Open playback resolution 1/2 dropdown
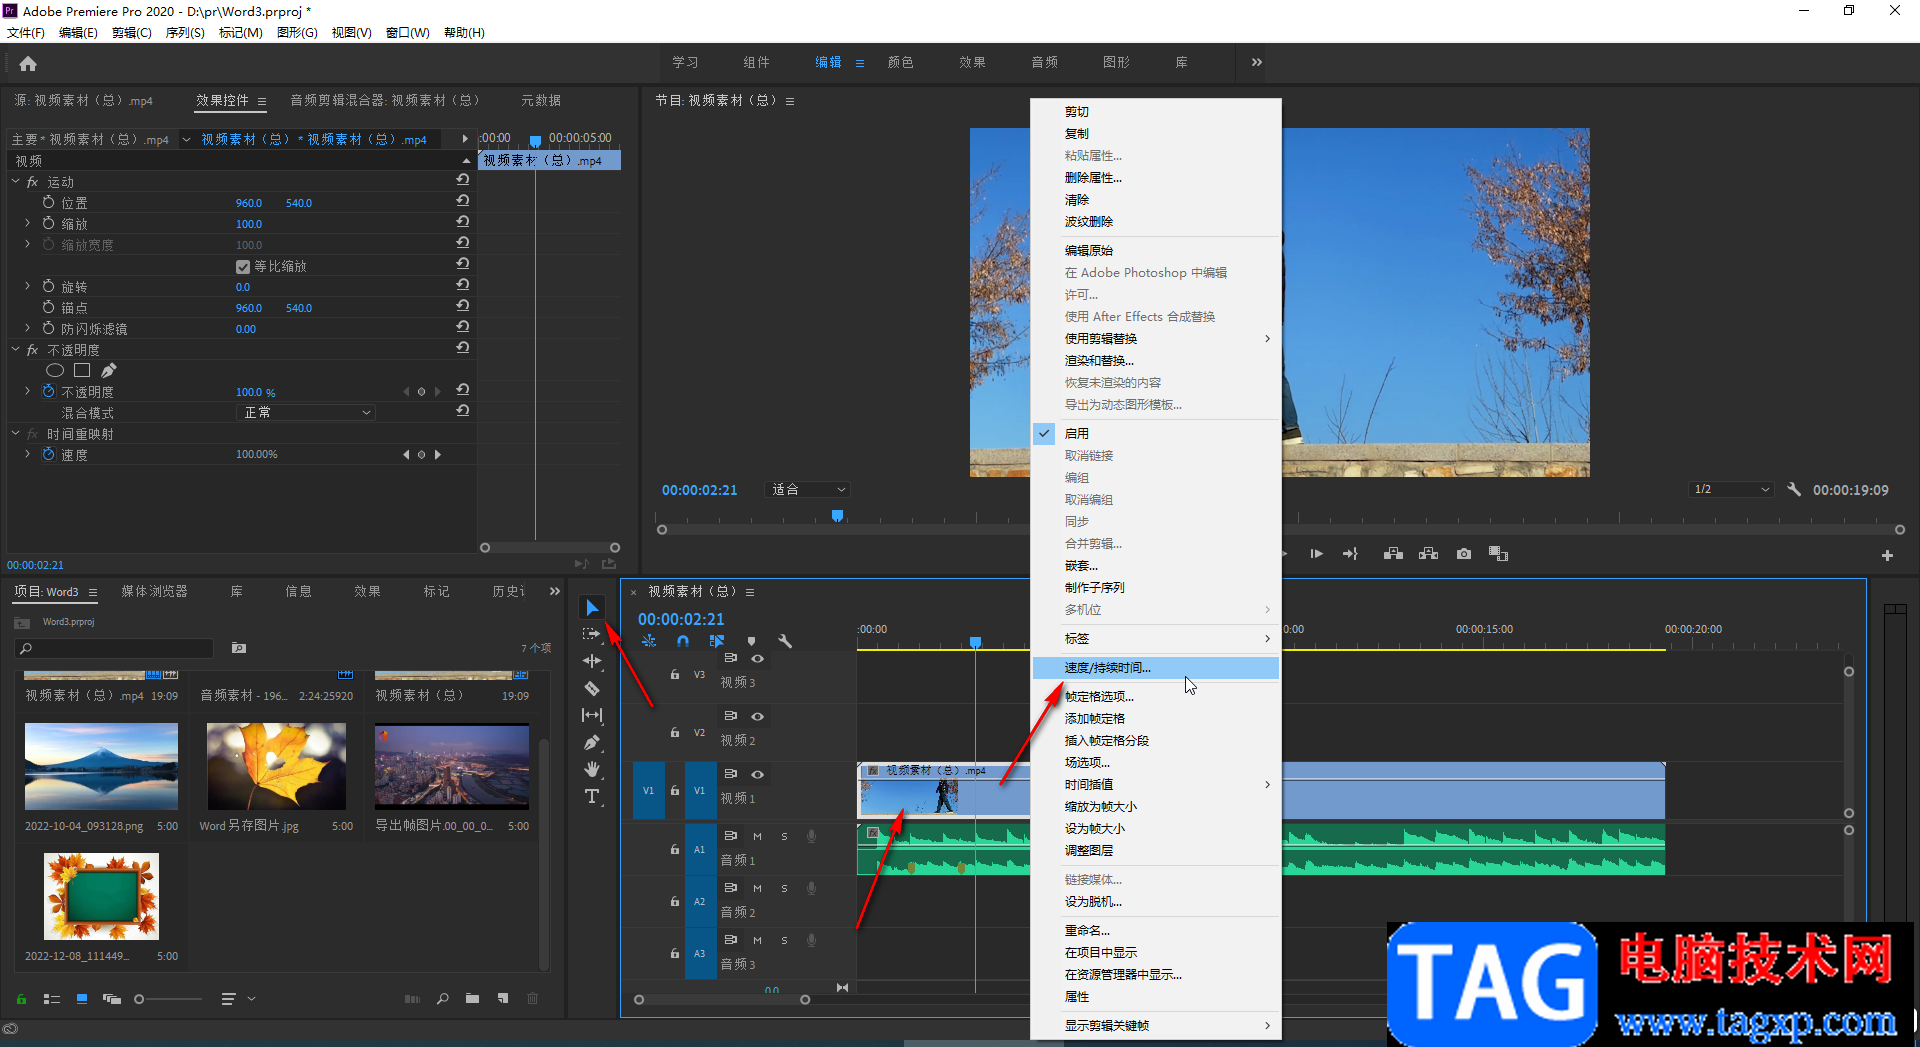Image resolution: width=1920 pixels, height=1047 pixels. coord(1731,490)
